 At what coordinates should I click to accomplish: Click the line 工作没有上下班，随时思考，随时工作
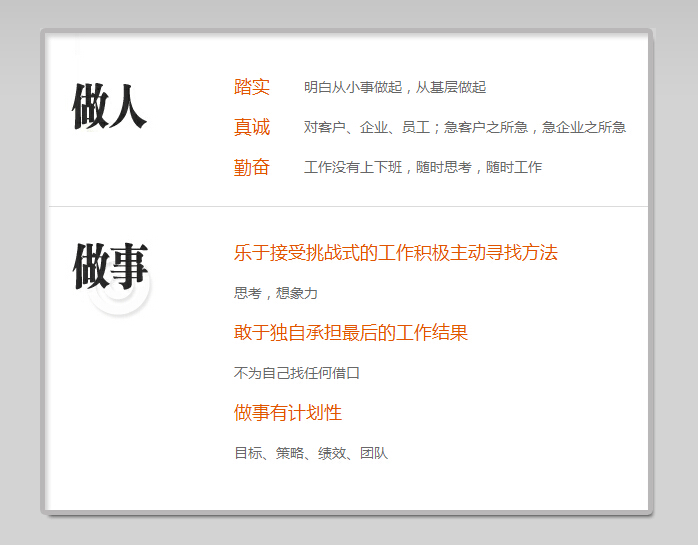(423, 167)
